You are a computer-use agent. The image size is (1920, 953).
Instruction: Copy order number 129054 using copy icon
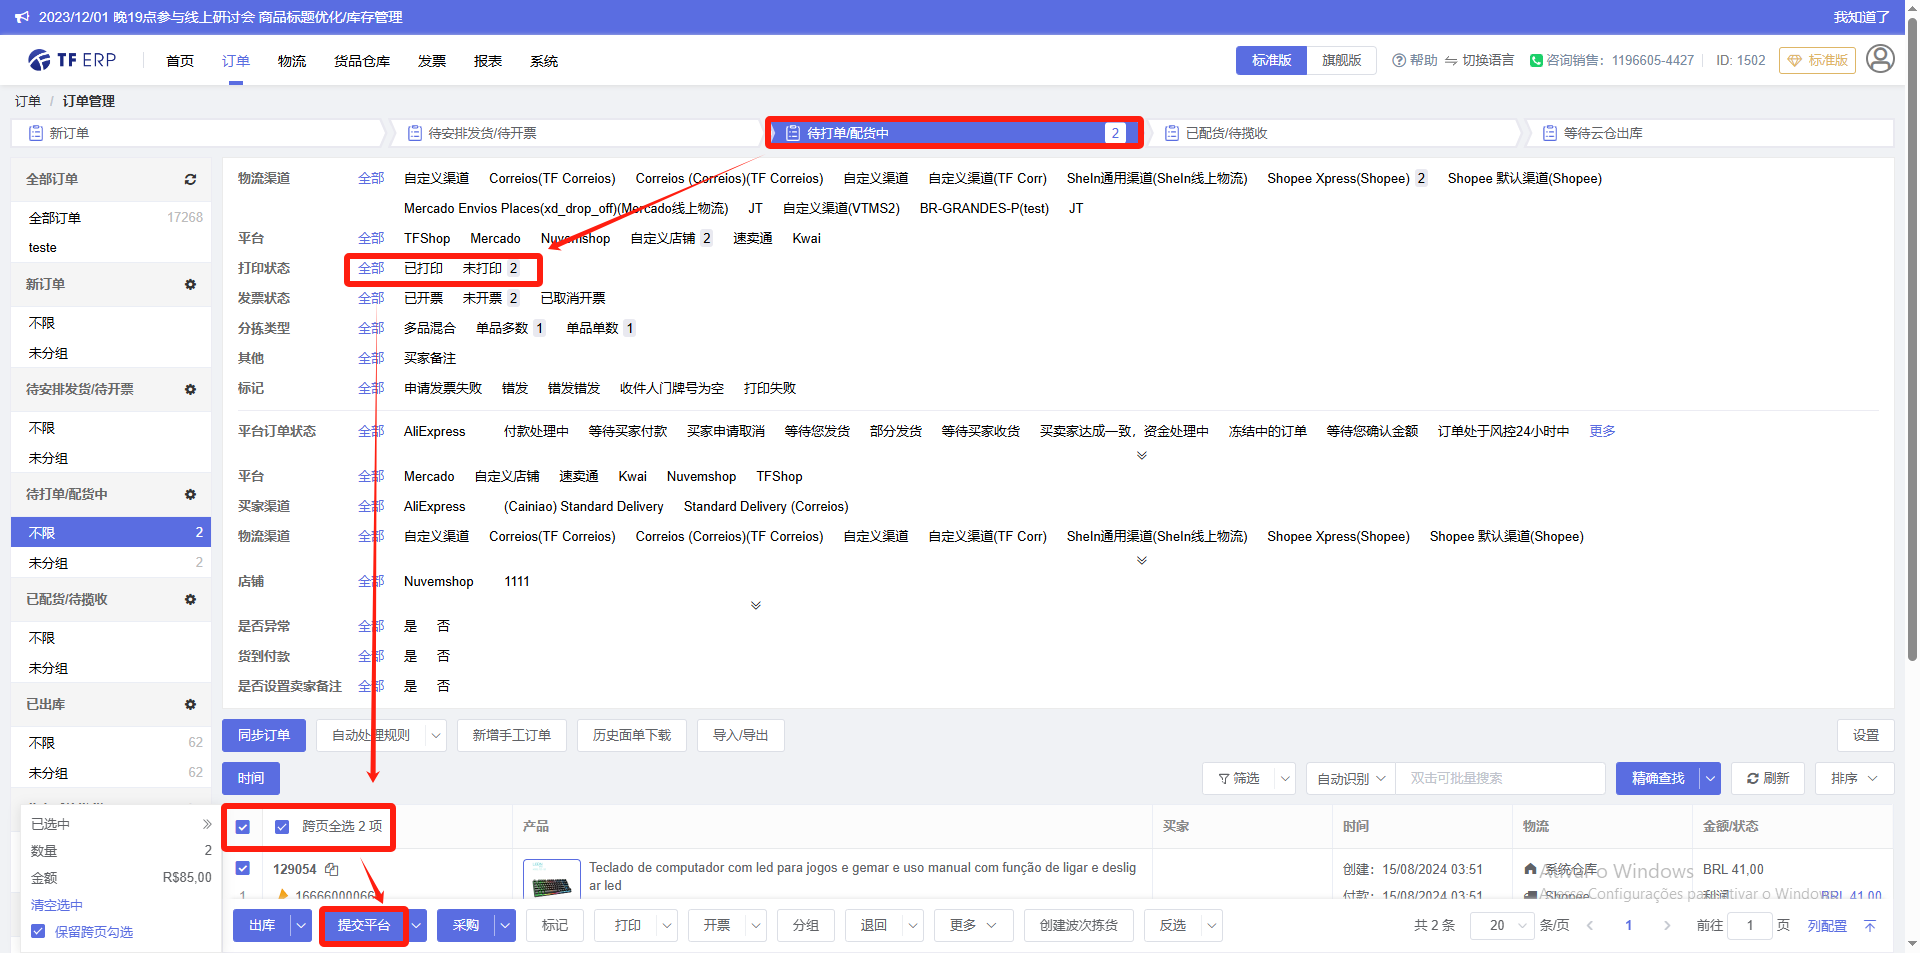pyautogui.click(x=332, y=869)
